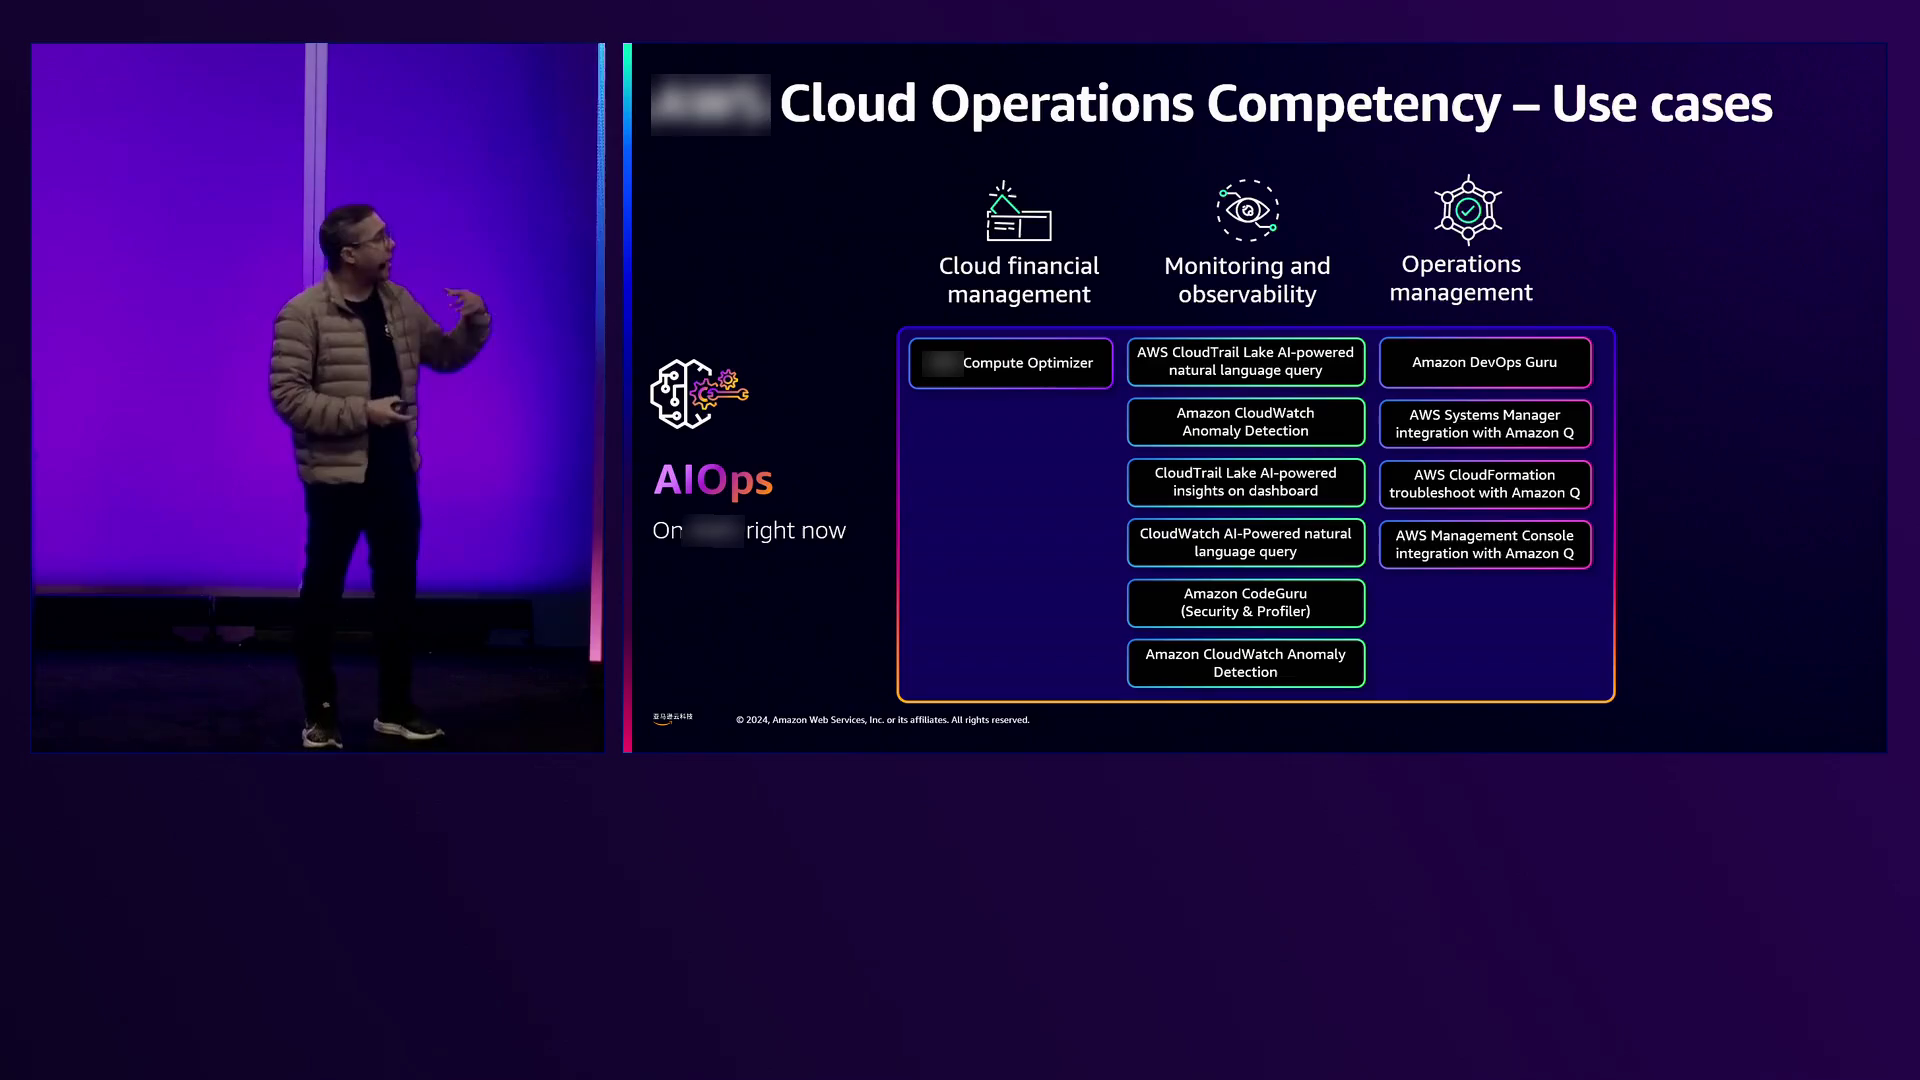Click the Amazon CloudWatch Anomaly Detection box at bottom
Viewport: 1920px width, 1080px height.
pyautogui.click(x=1245, y=663)
